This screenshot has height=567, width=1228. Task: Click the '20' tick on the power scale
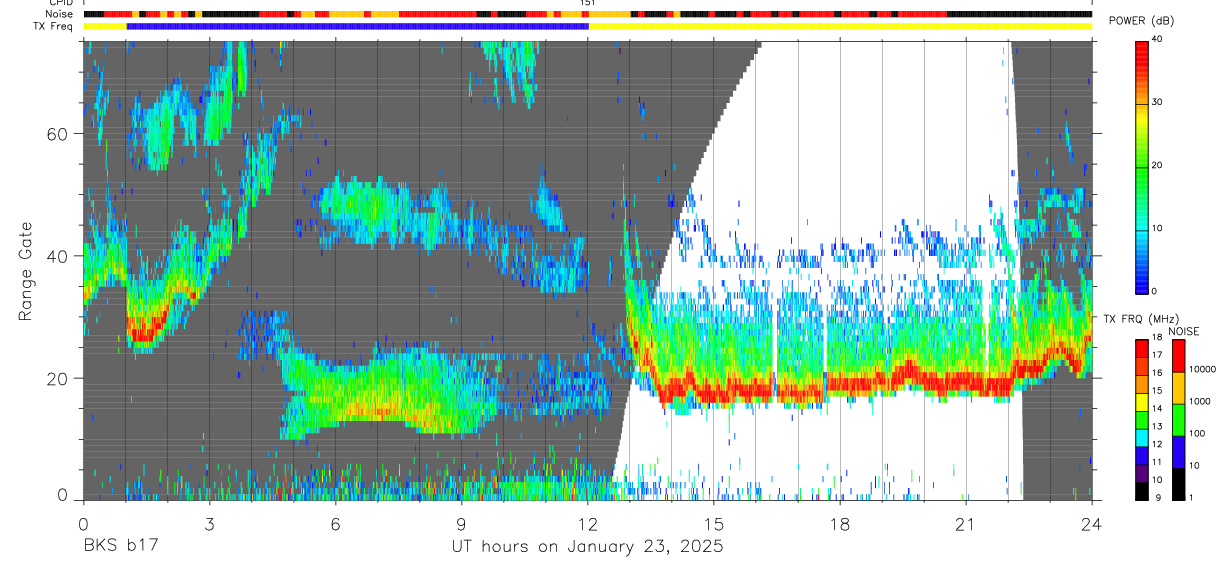point(1158,166)
